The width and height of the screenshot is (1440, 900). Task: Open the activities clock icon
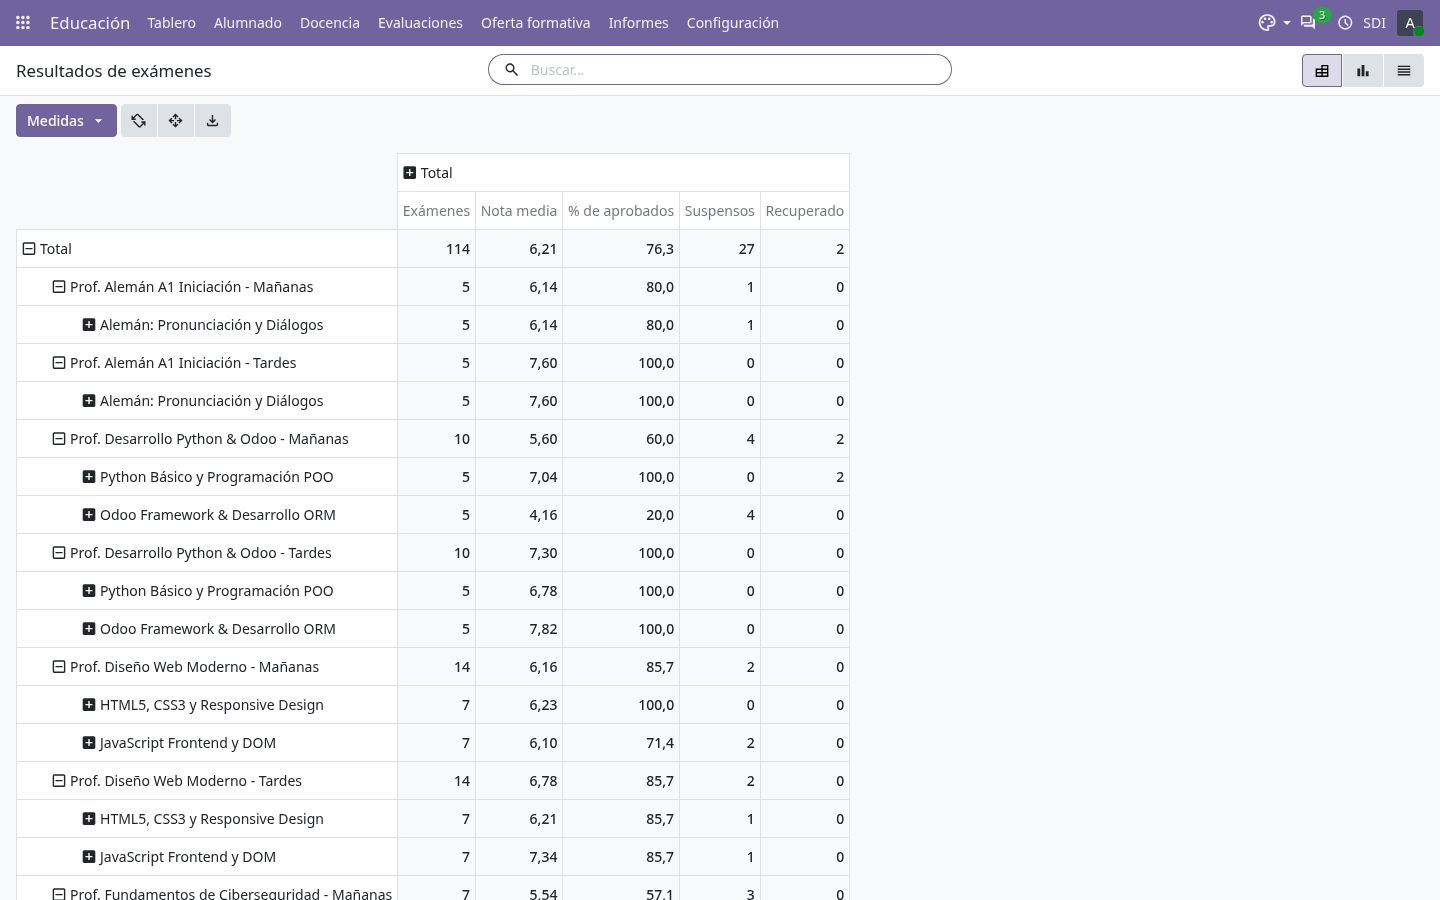tap(1345, 22)
